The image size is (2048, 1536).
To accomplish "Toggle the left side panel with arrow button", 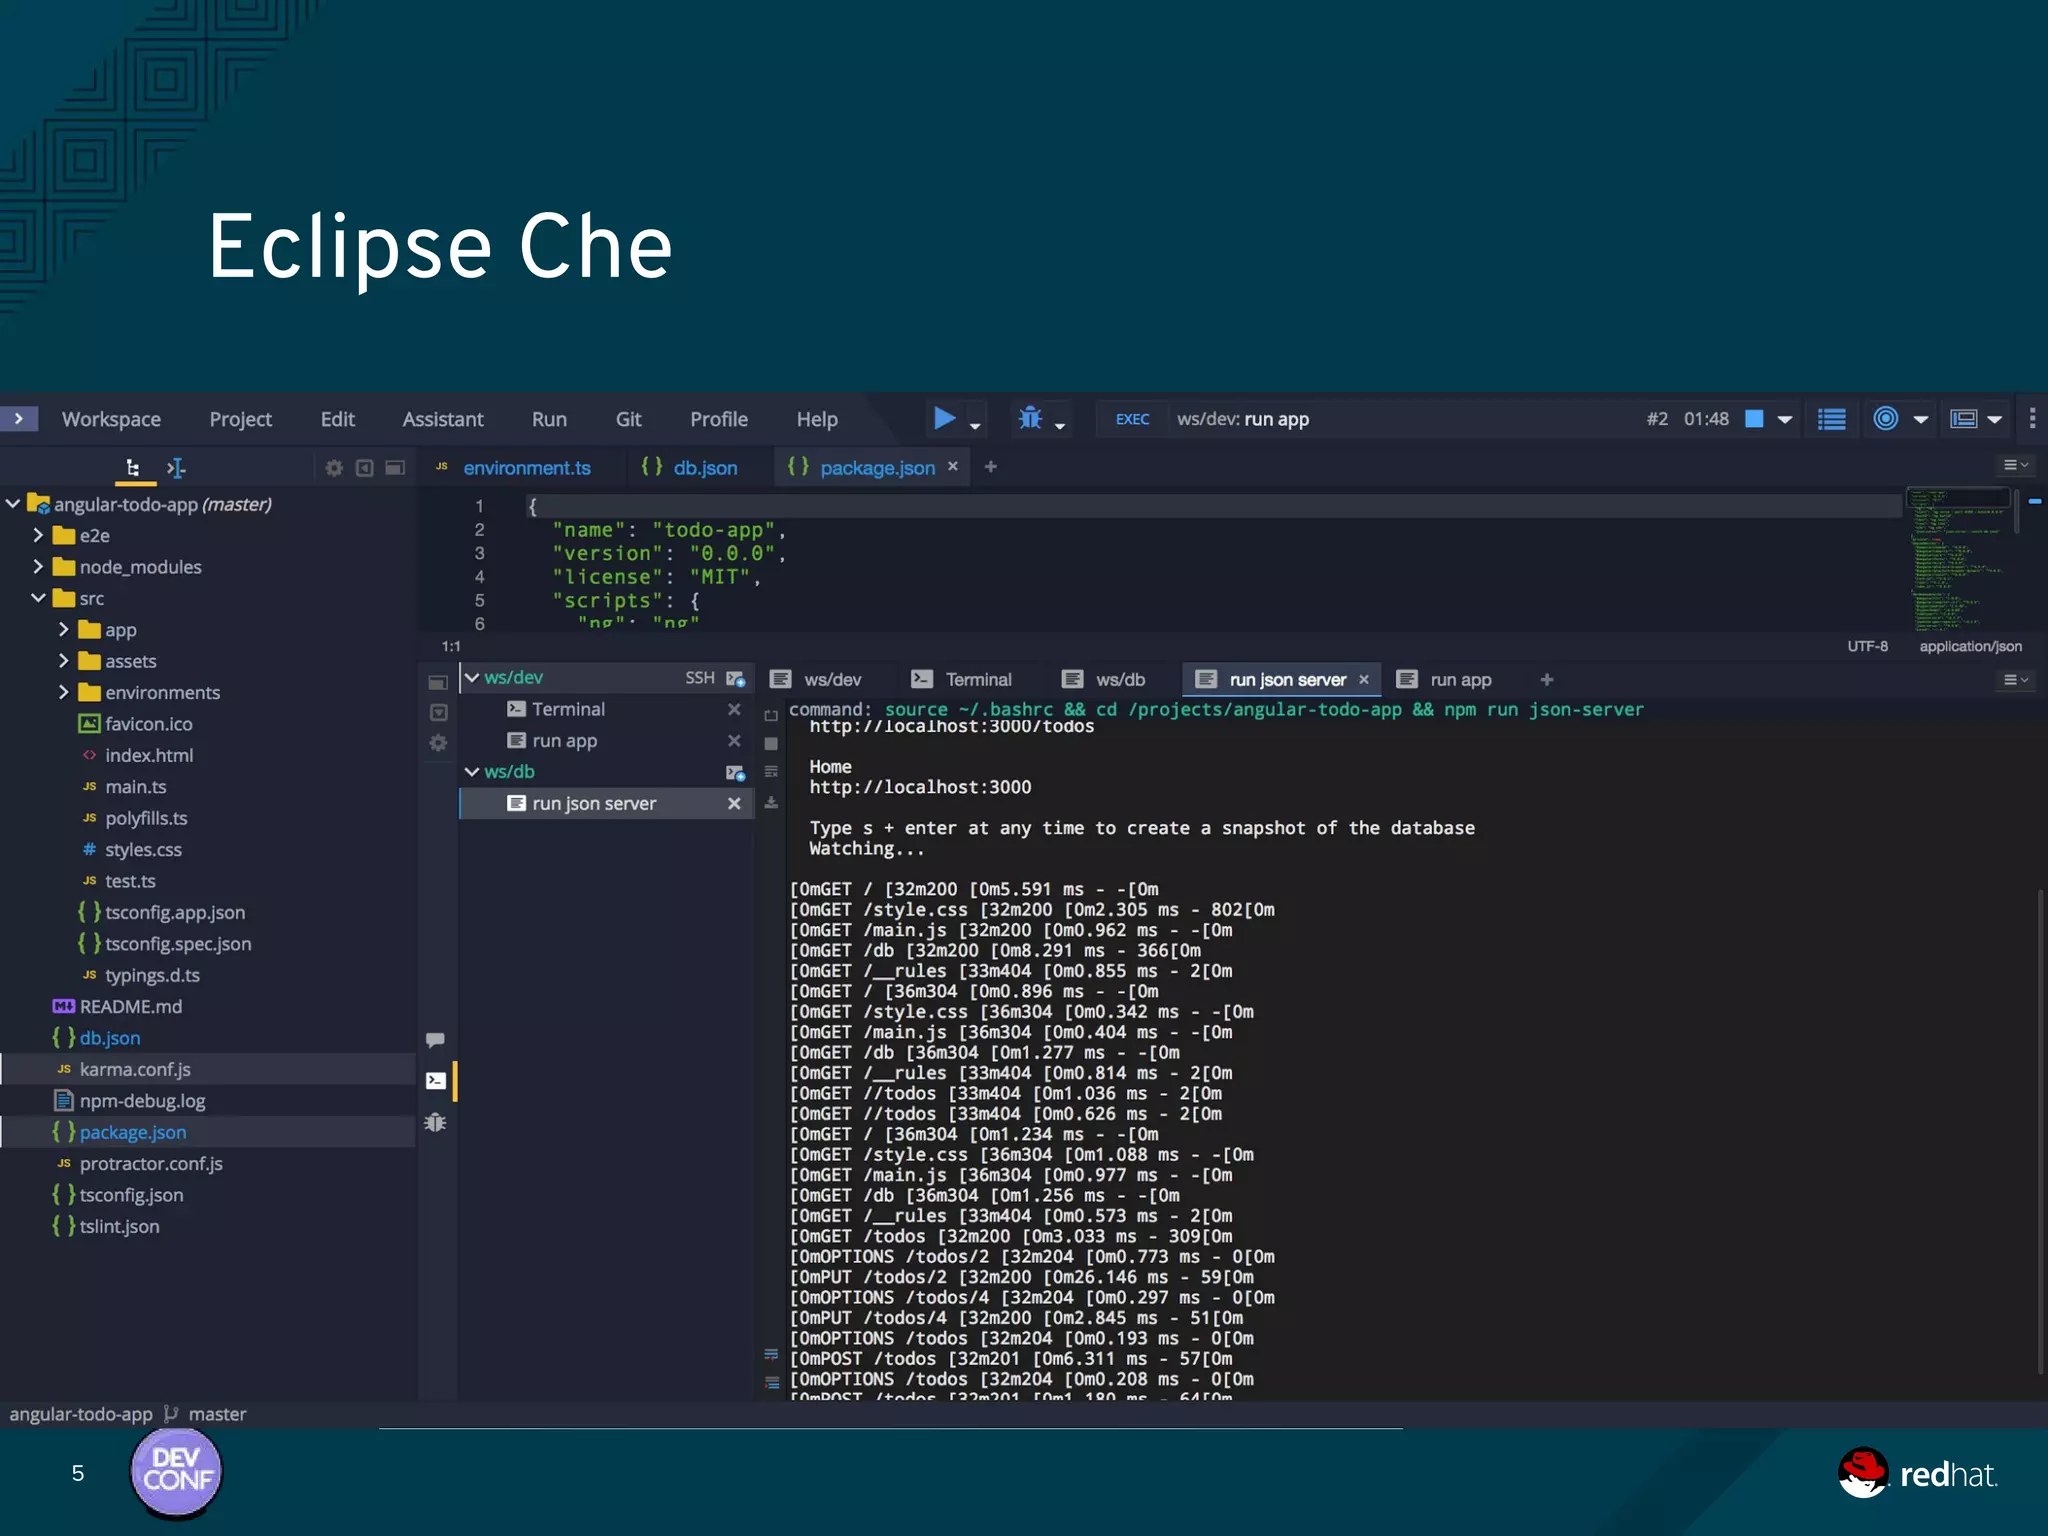I will click(19, 419).
